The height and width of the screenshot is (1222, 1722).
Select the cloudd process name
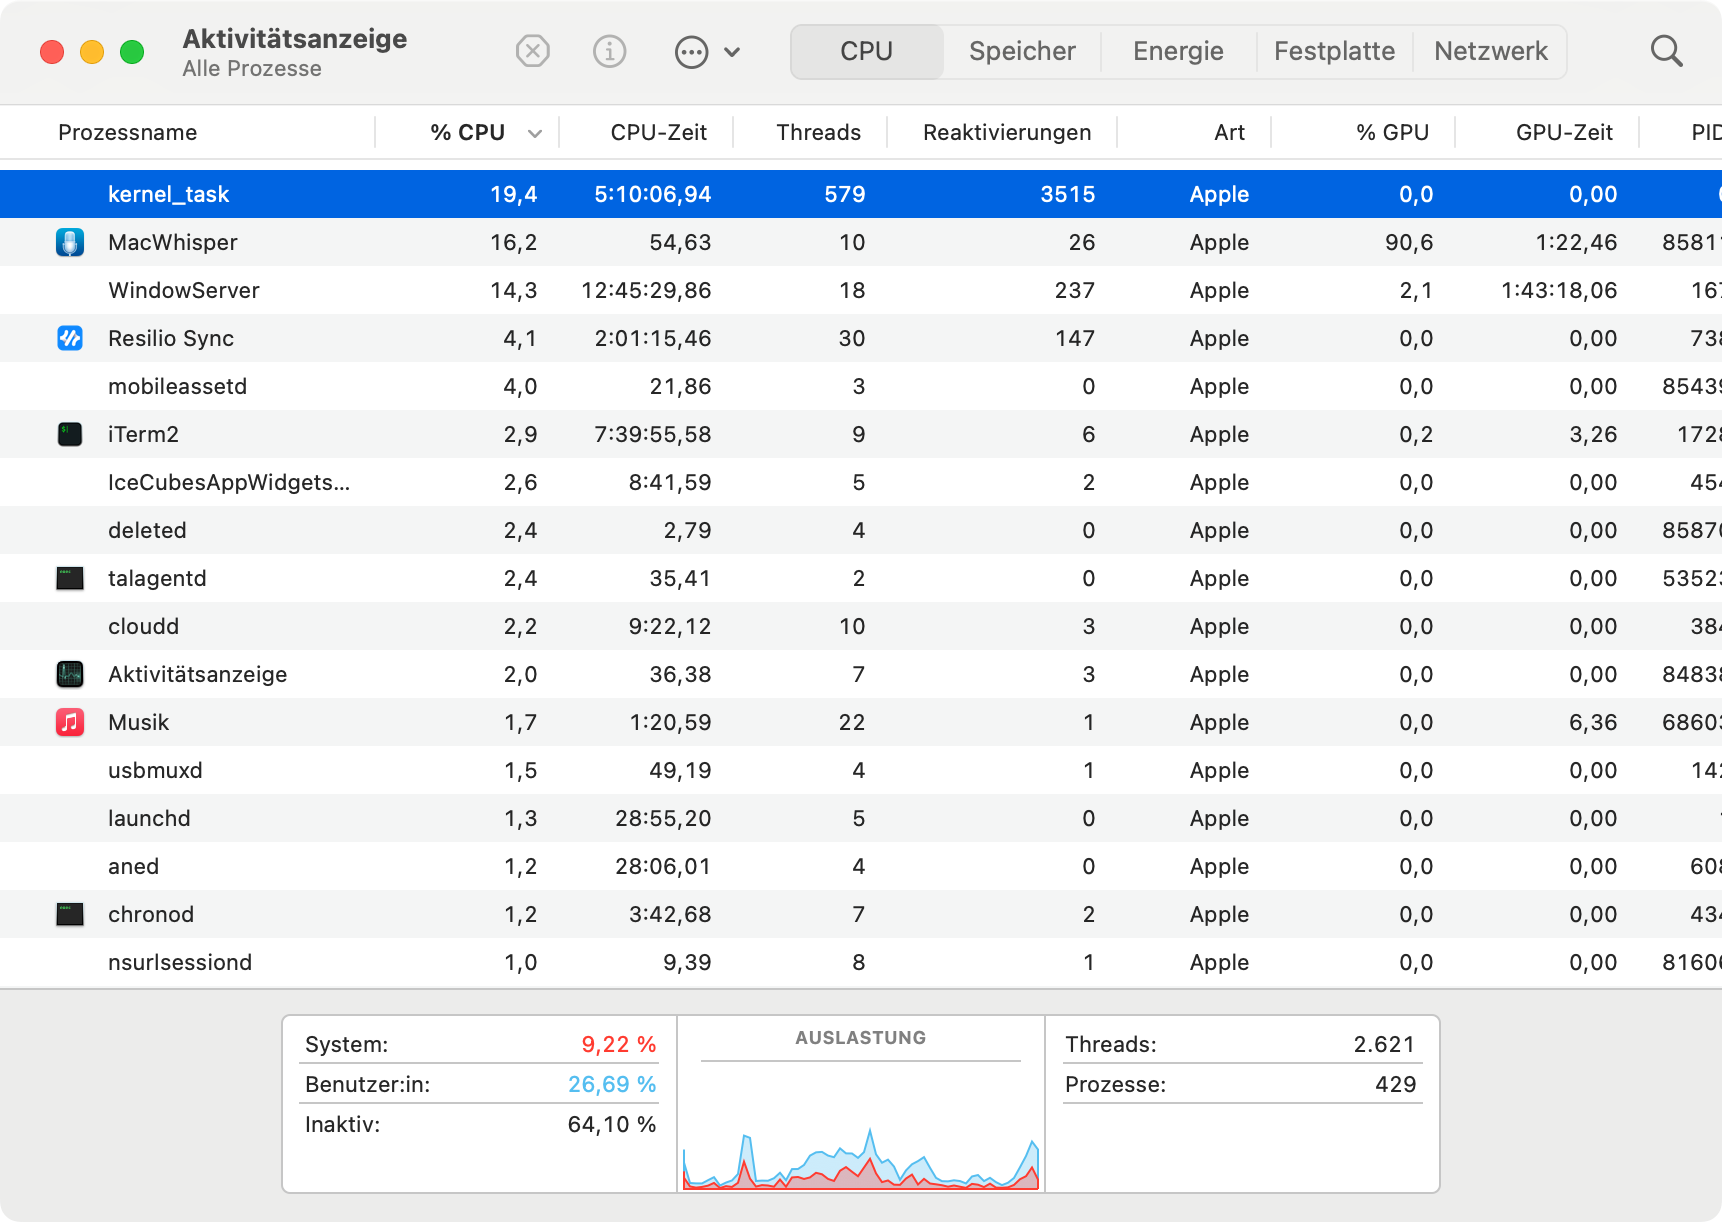143,626
